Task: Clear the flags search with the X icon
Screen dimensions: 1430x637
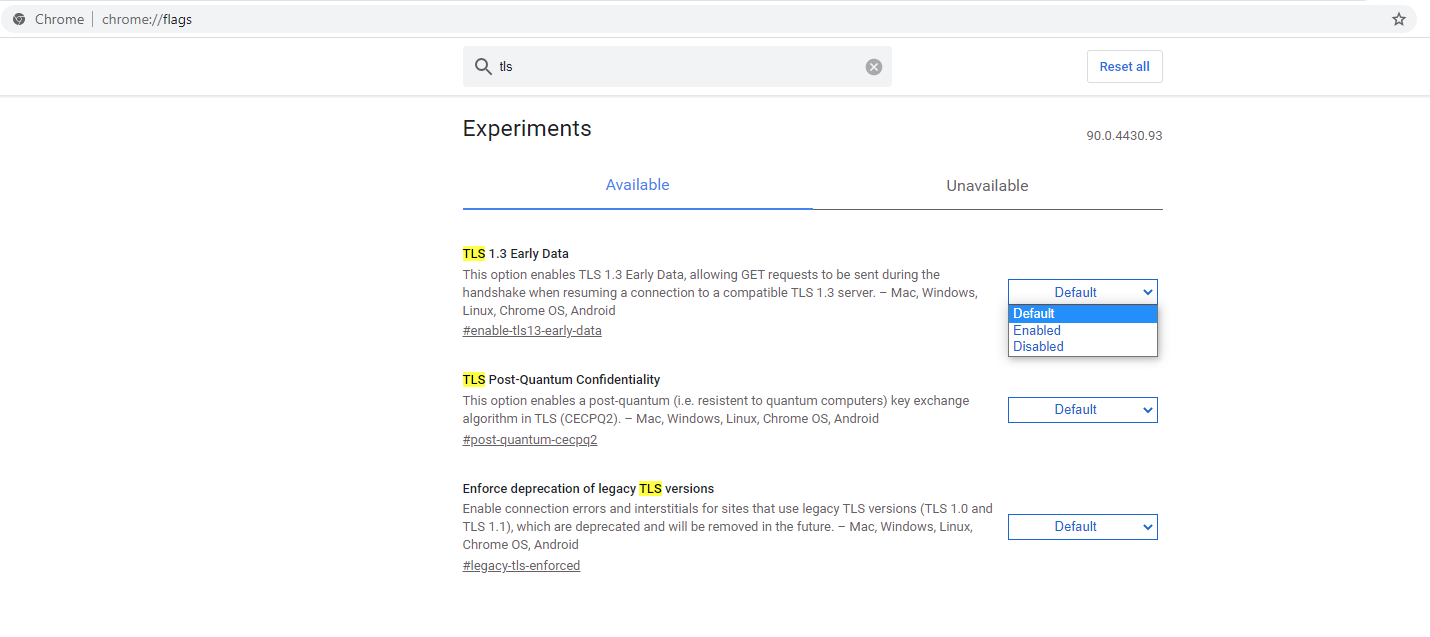Action: [874, 67]
